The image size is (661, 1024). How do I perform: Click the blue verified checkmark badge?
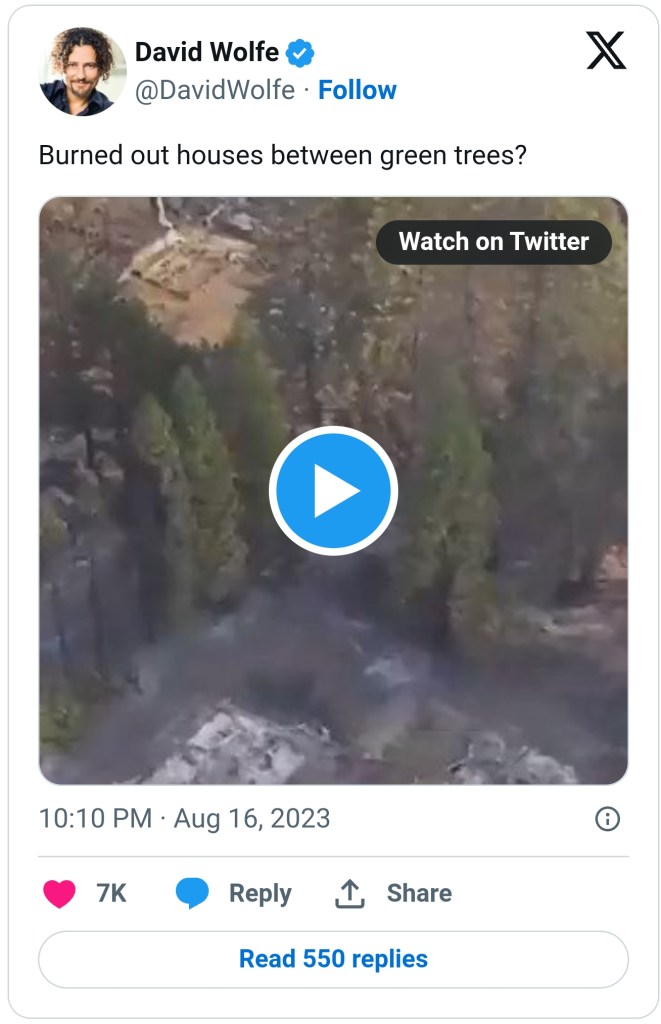[301, 52]
